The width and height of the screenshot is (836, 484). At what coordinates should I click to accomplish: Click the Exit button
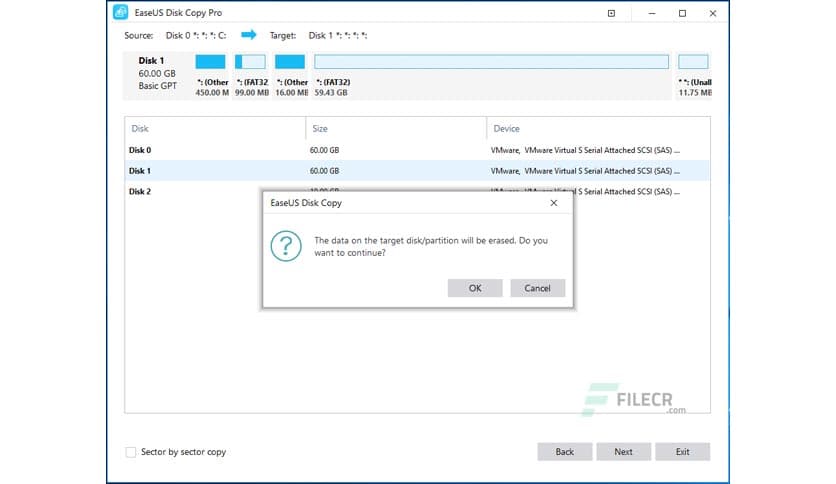[682, 451]
